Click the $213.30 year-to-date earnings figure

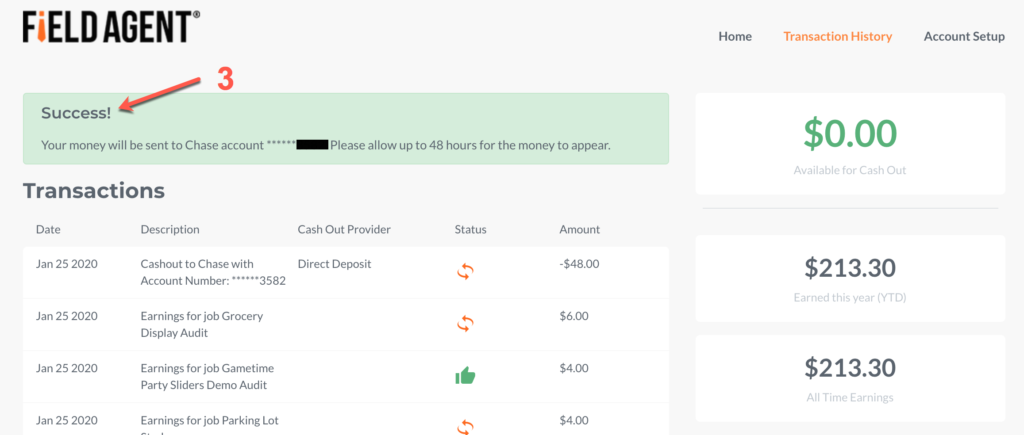pos(850,268)
